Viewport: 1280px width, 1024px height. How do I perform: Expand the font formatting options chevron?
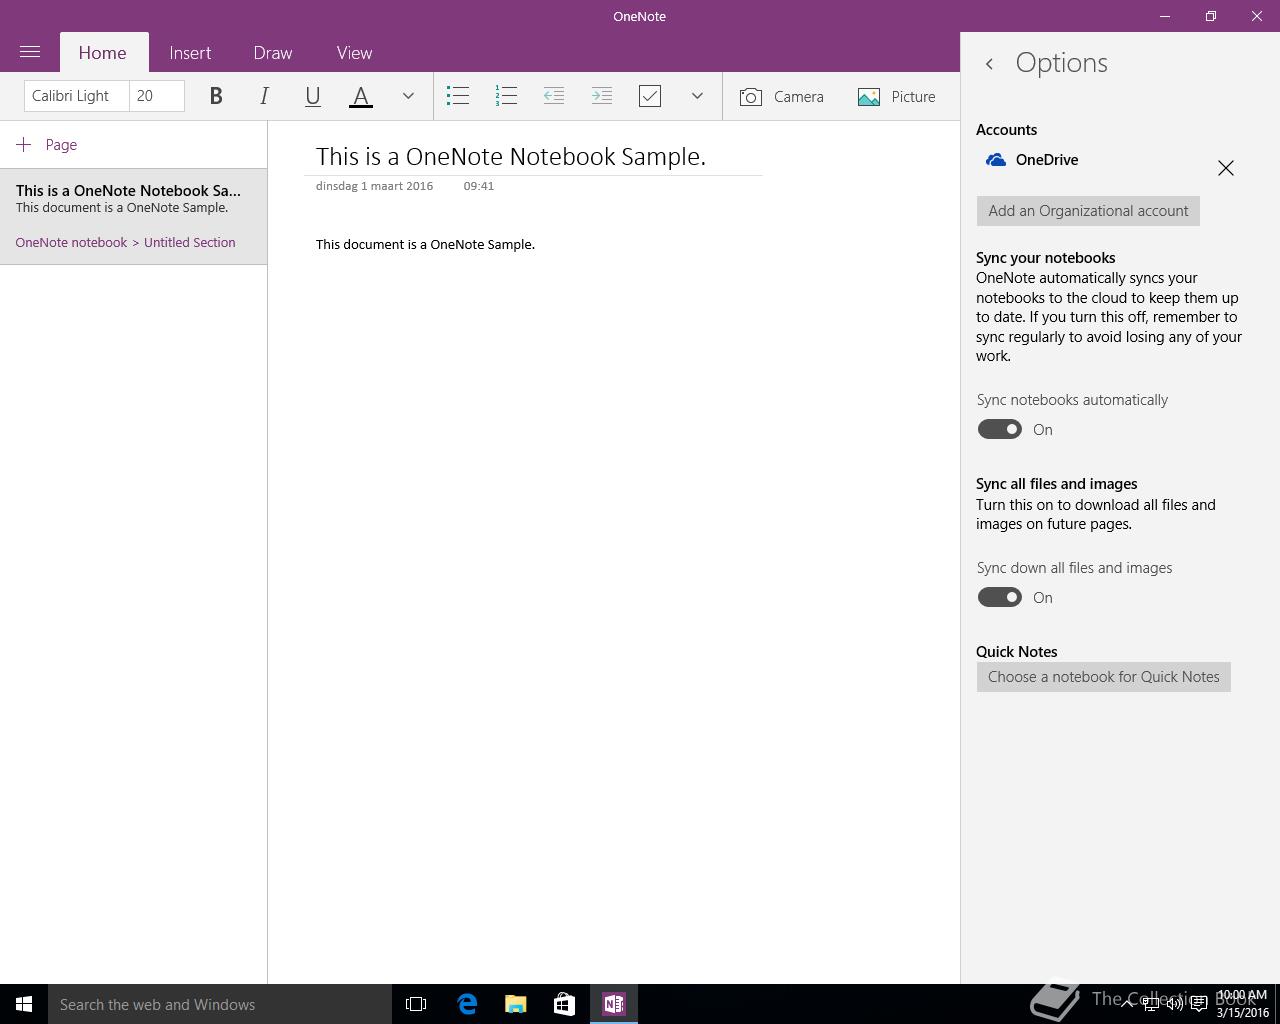(x=408, y=96)
